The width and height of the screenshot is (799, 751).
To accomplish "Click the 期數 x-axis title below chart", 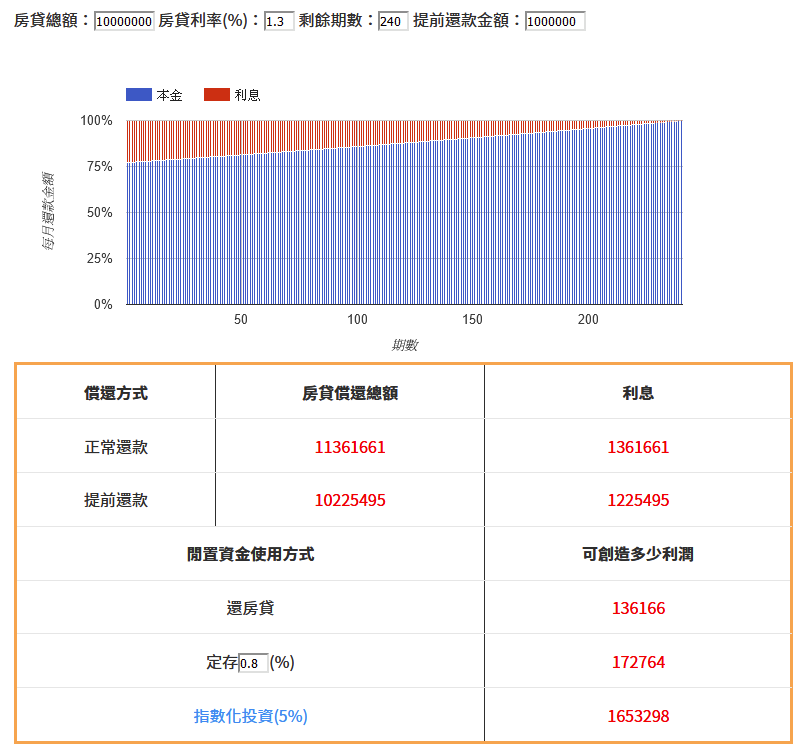I will [405, 345].
